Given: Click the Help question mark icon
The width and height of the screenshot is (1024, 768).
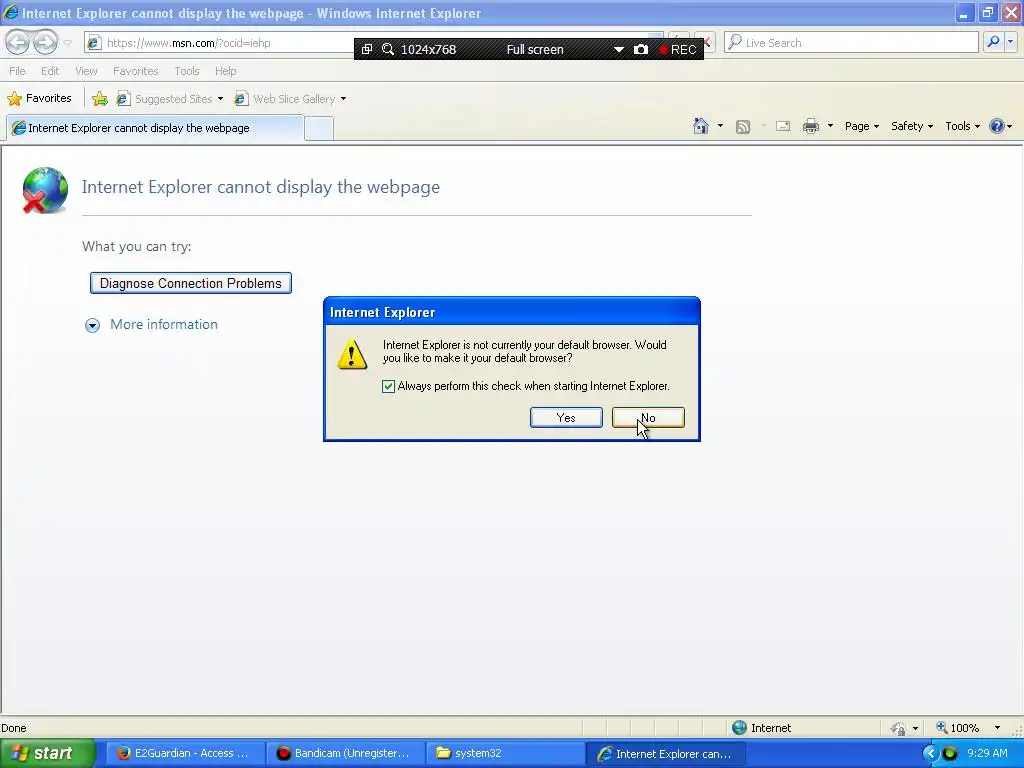Looking at the screenshot, I should tap(997, 126).
